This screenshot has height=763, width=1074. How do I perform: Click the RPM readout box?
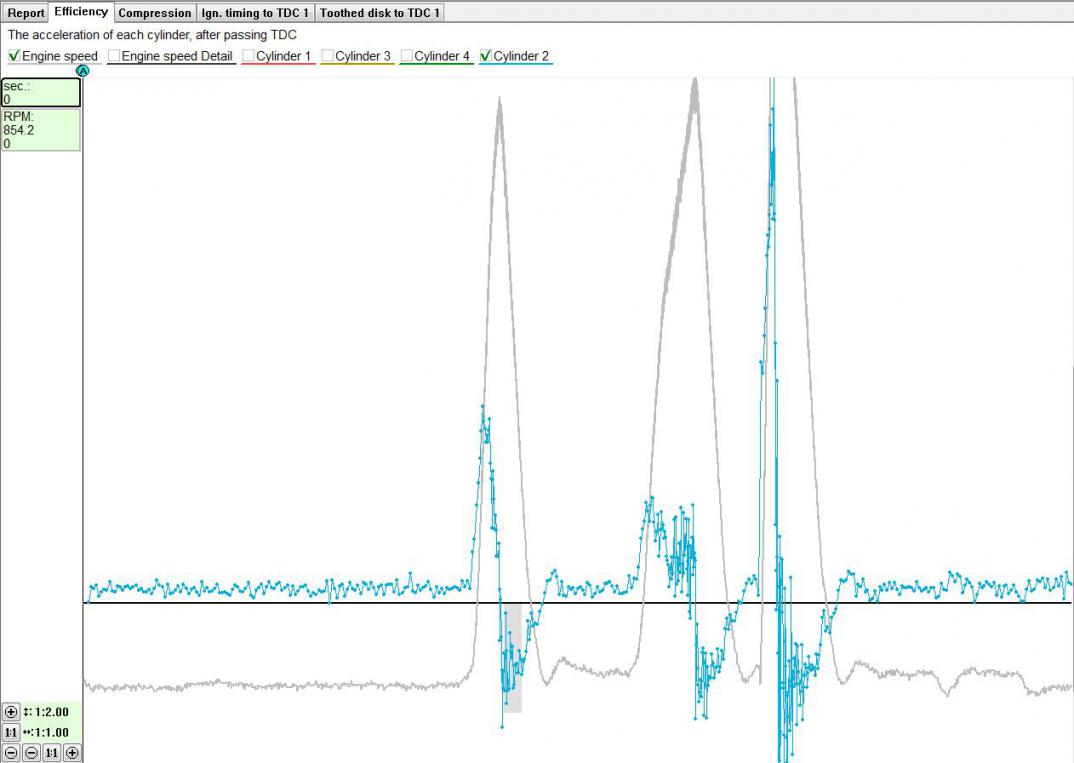[x=41, y=130]
